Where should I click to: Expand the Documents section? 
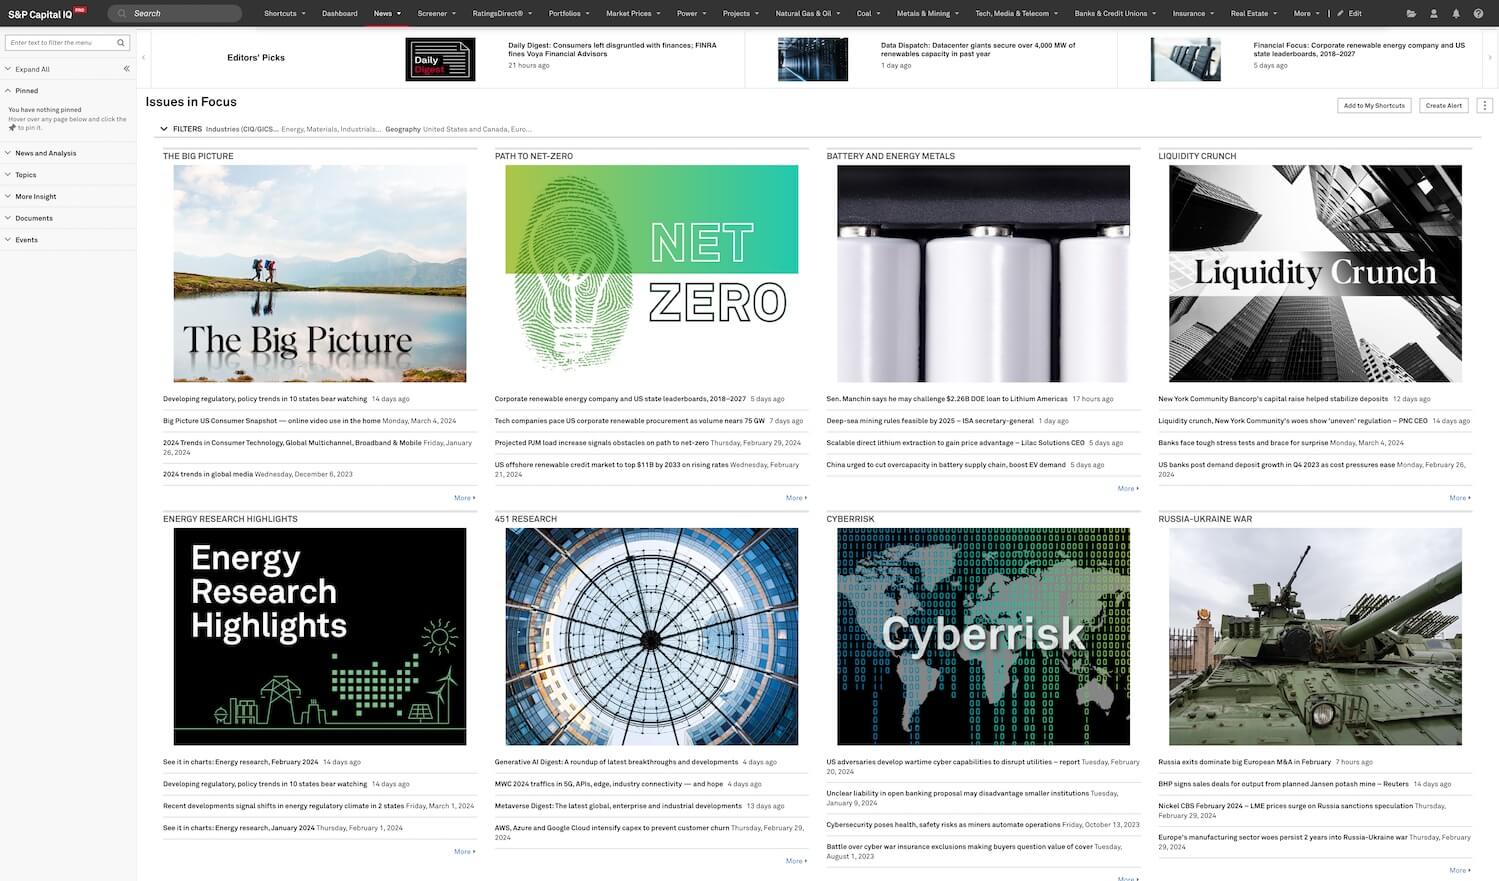29,218
